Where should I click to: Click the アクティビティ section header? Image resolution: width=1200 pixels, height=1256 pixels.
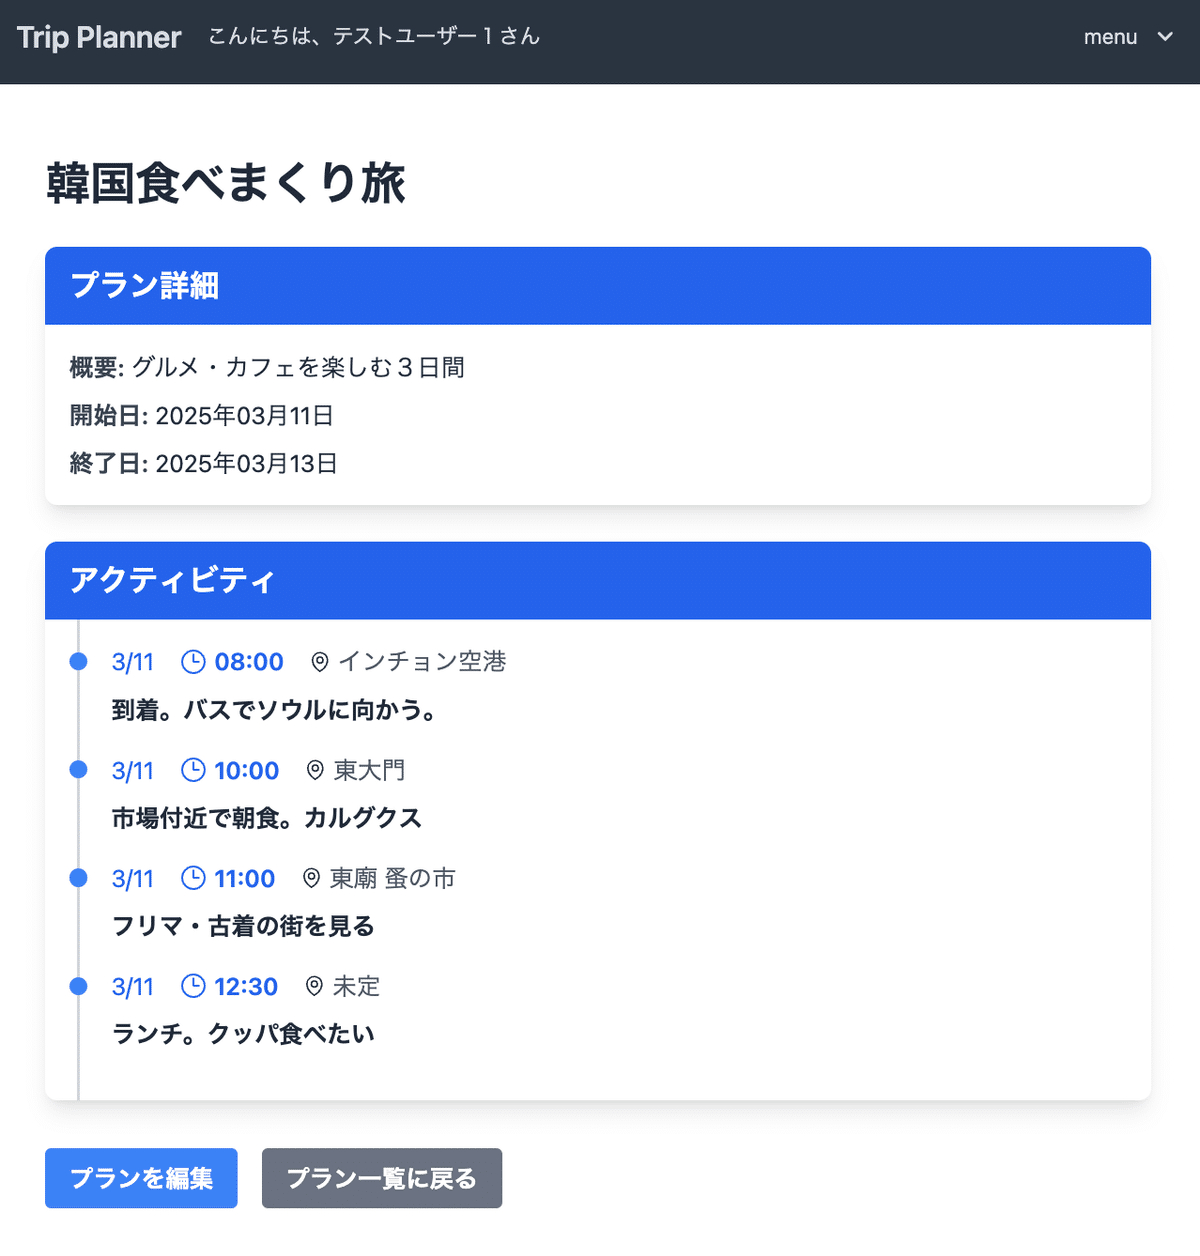point(598,581)
